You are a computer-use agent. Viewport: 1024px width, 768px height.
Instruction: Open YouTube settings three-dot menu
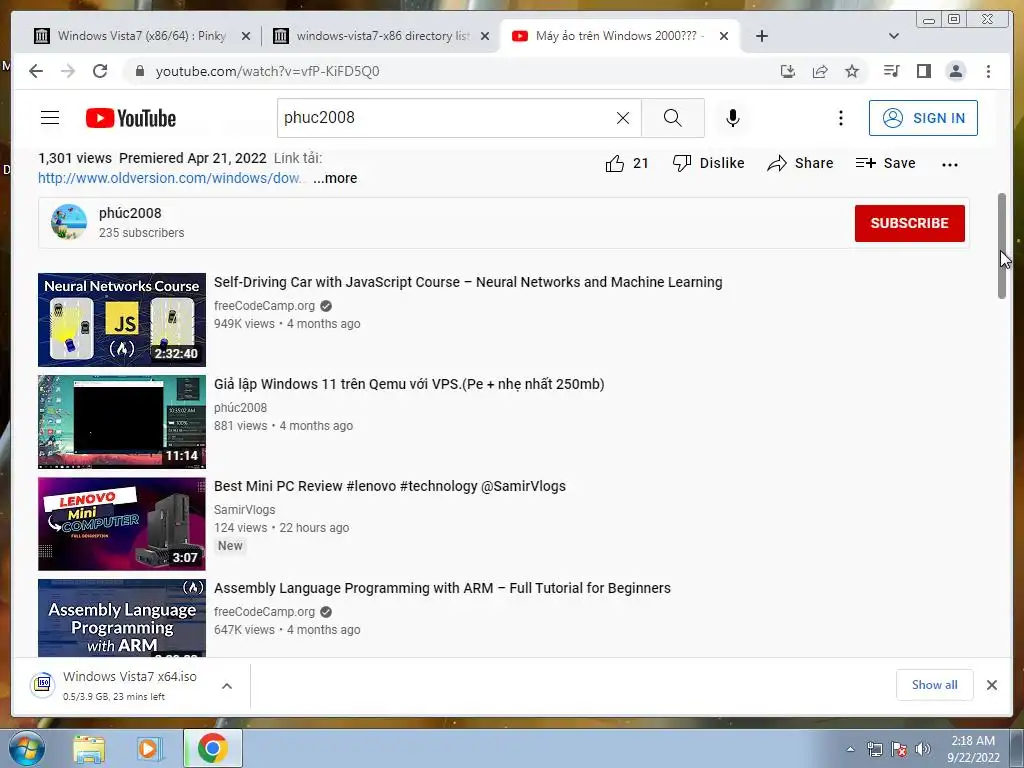coord(840,118)
